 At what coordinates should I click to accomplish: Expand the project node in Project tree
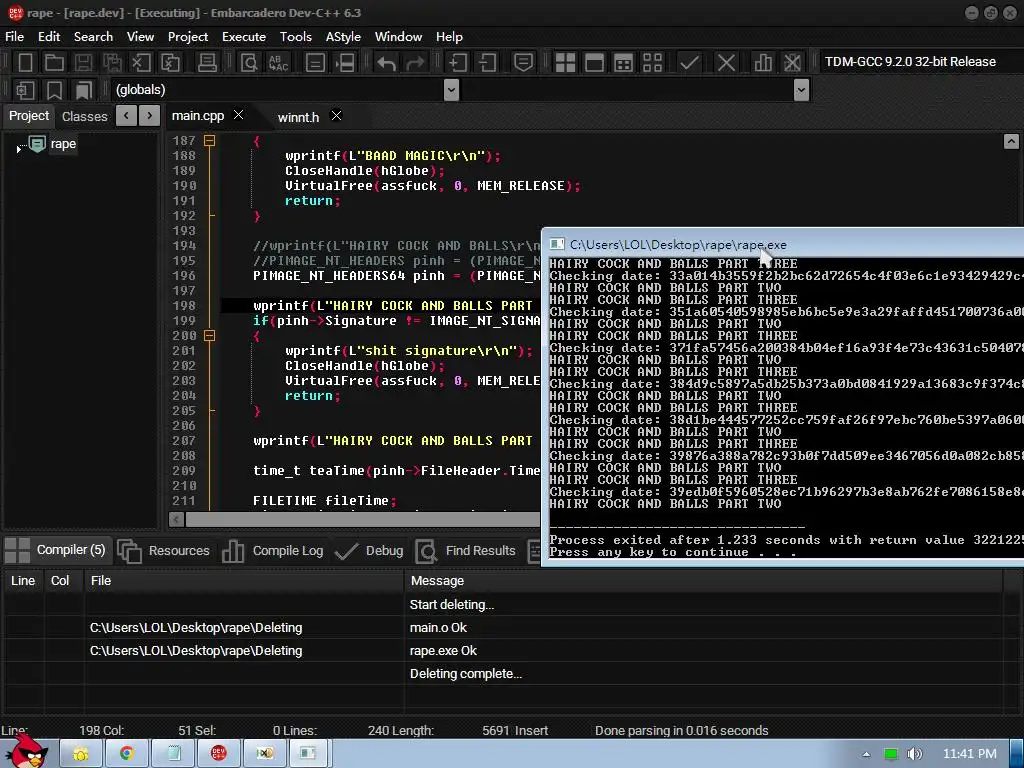click(x=19, y=149)
